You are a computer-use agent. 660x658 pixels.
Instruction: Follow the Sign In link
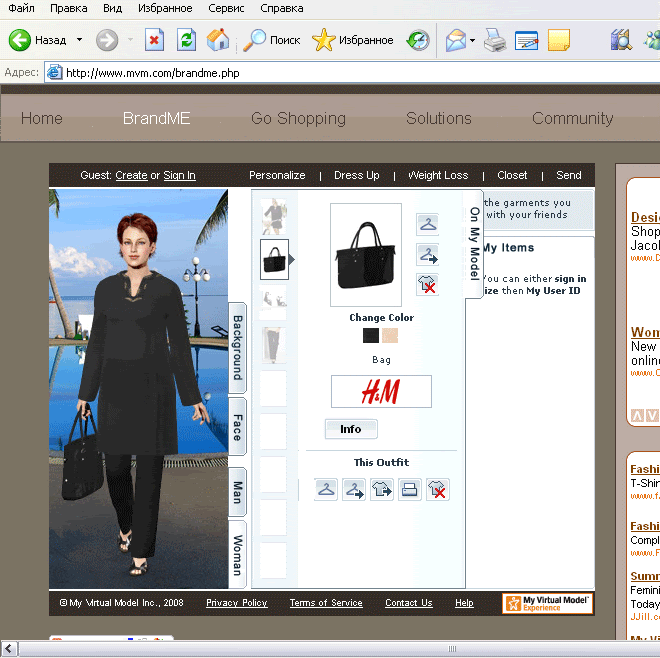coord(179,175)
